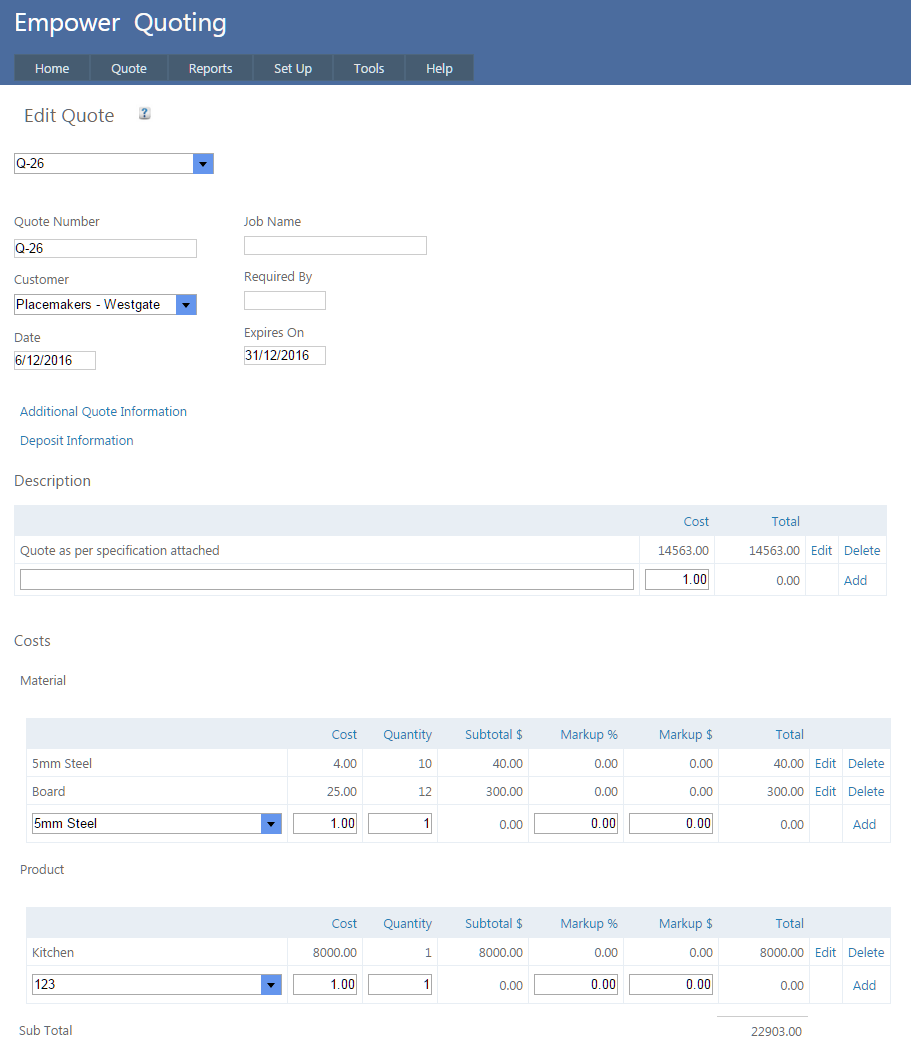Click the Job Name input field
911x1049 pixels.
tap(335, 245)
